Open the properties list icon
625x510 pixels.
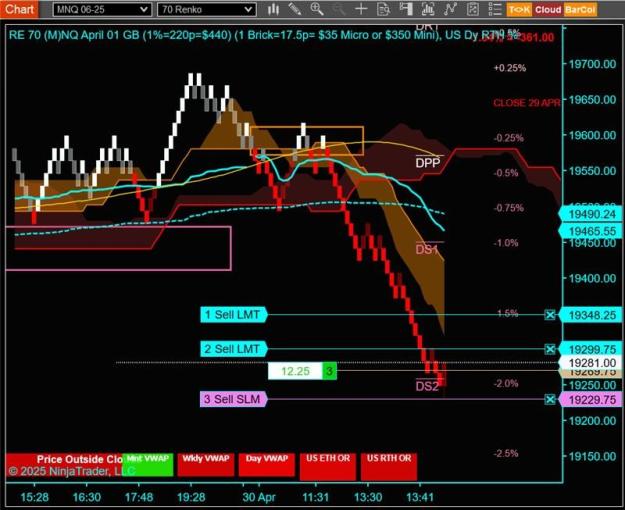495,9
